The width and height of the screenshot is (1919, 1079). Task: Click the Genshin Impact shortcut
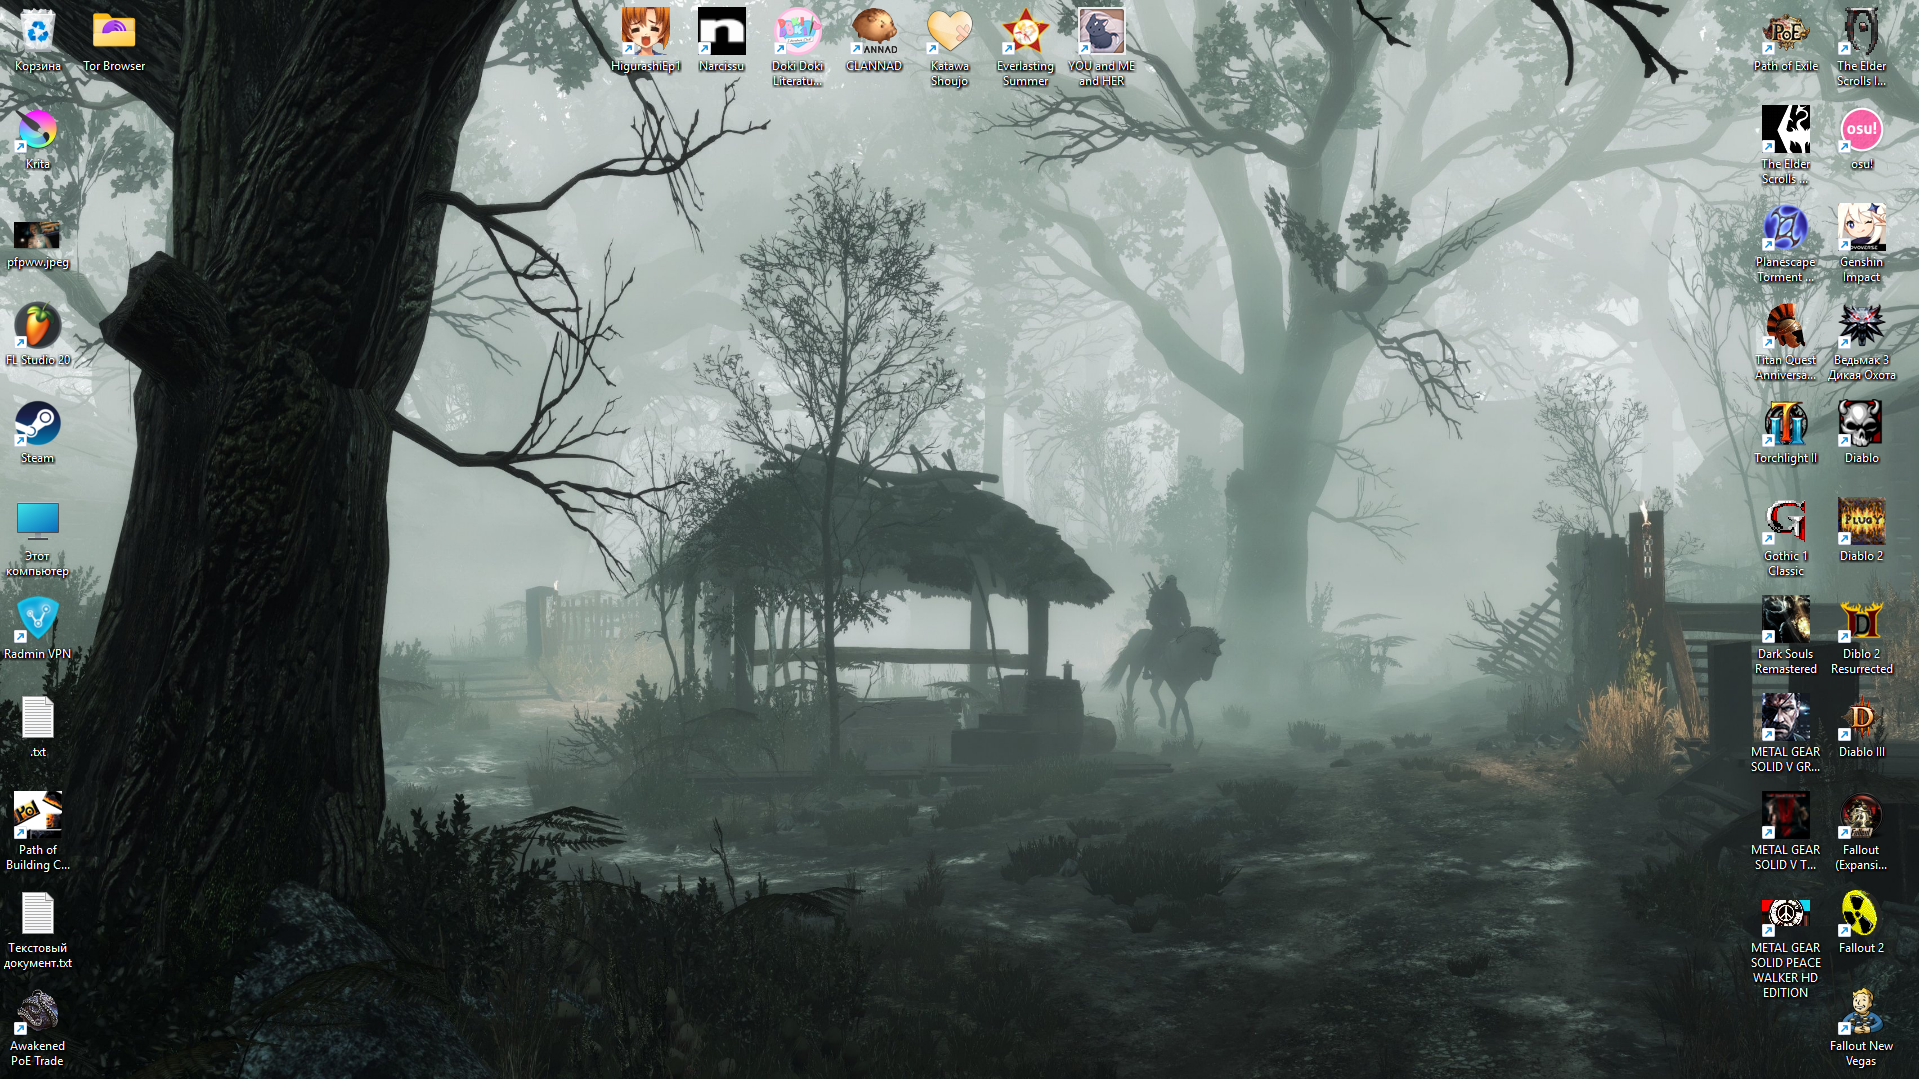tap(1861, 243)
